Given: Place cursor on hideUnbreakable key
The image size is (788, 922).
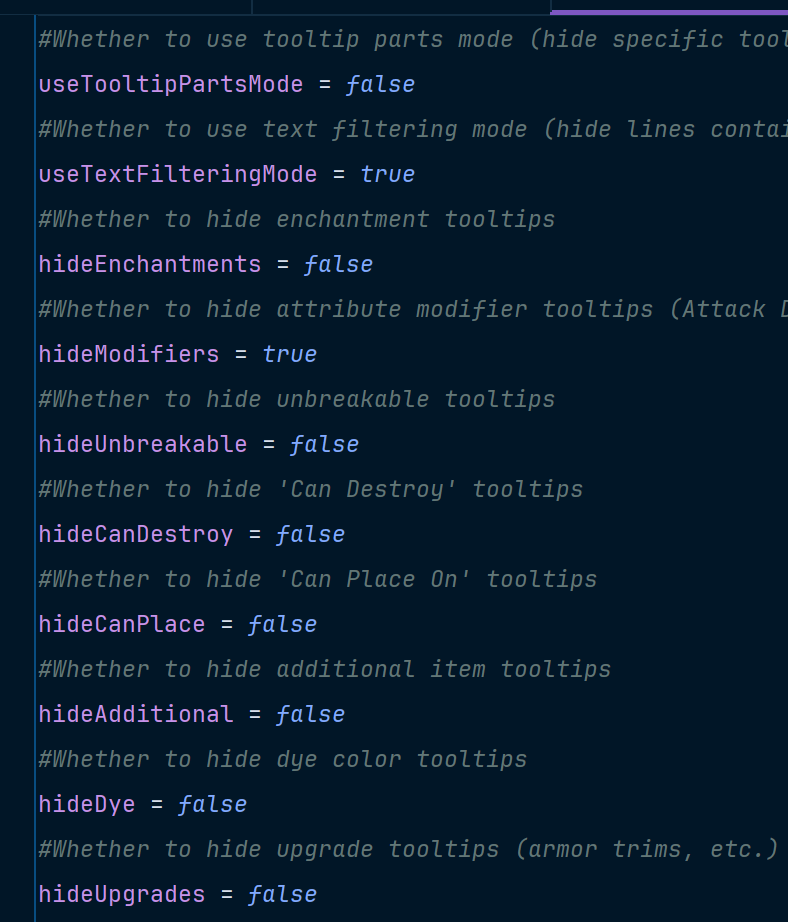Looking at the screenshot, I should point(143,445).
